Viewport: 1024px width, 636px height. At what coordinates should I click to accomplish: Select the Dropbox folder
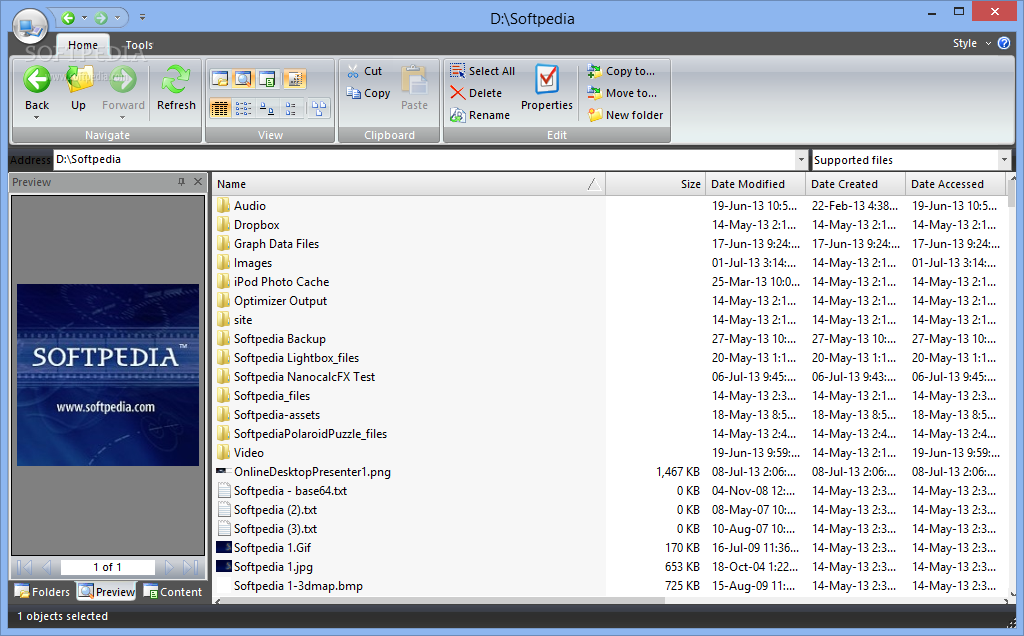coord(248,225)
